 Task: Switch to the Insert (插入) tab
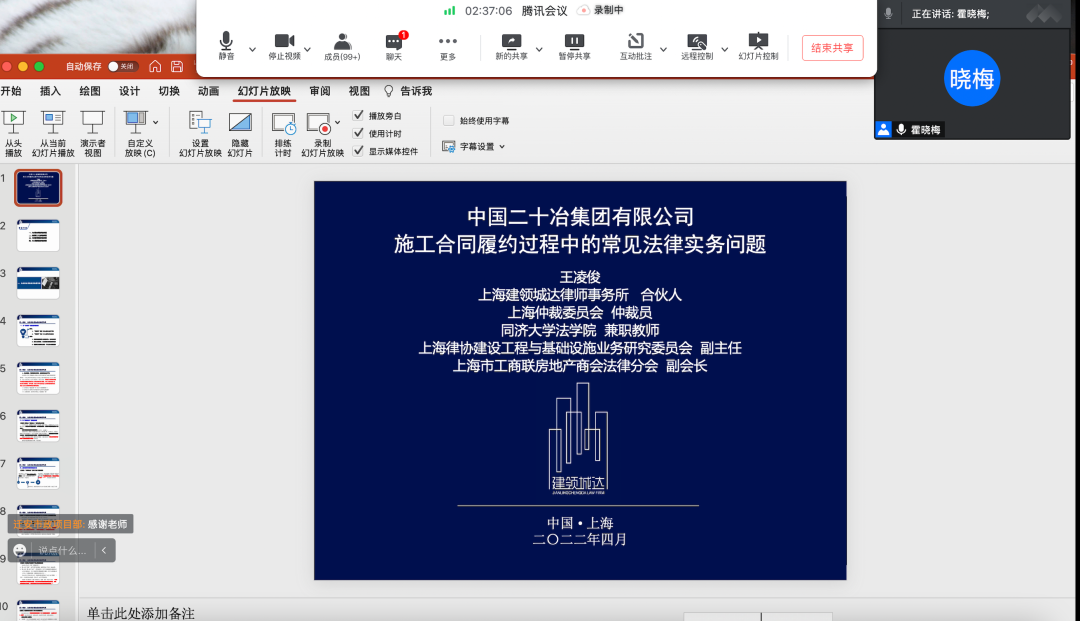50,91
